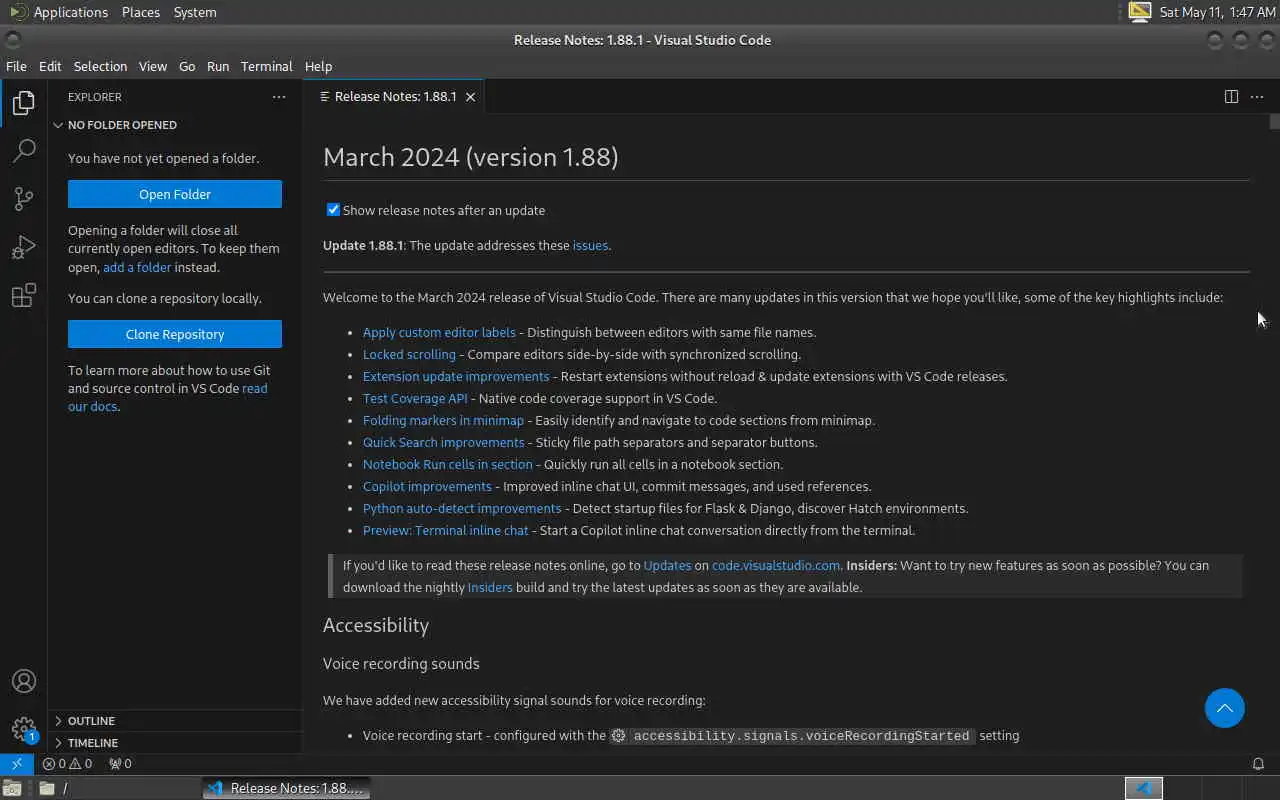Open the Source Control view icon

[24, 199]
